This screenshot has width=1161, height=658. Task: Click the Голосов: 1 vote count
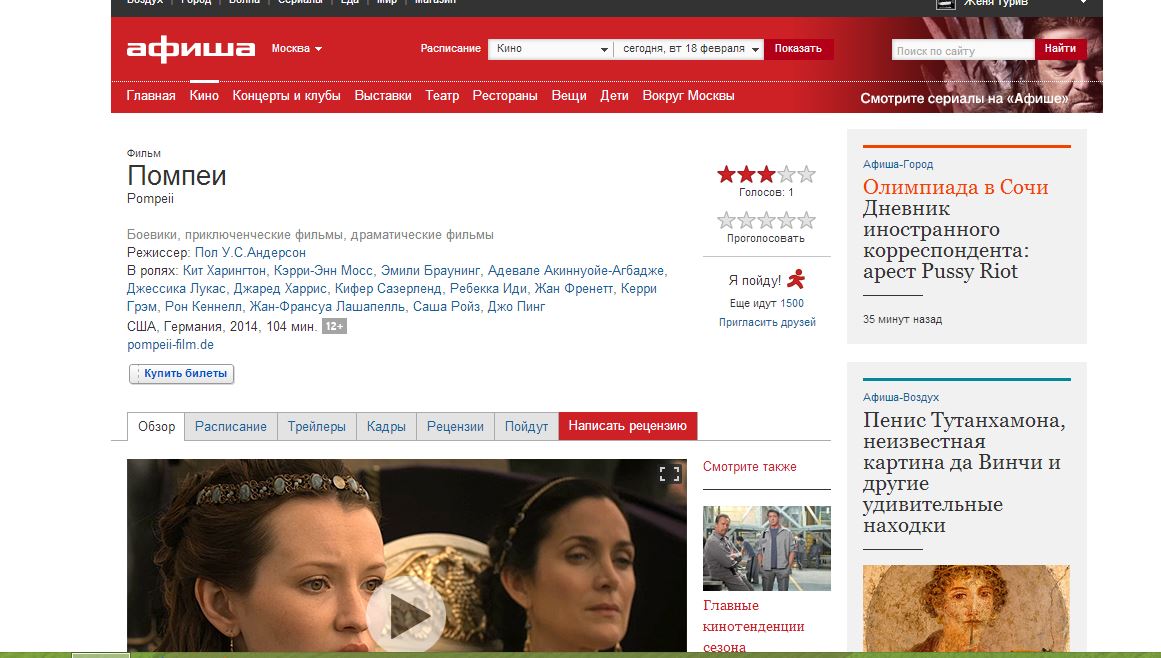[x=766, y=192]
